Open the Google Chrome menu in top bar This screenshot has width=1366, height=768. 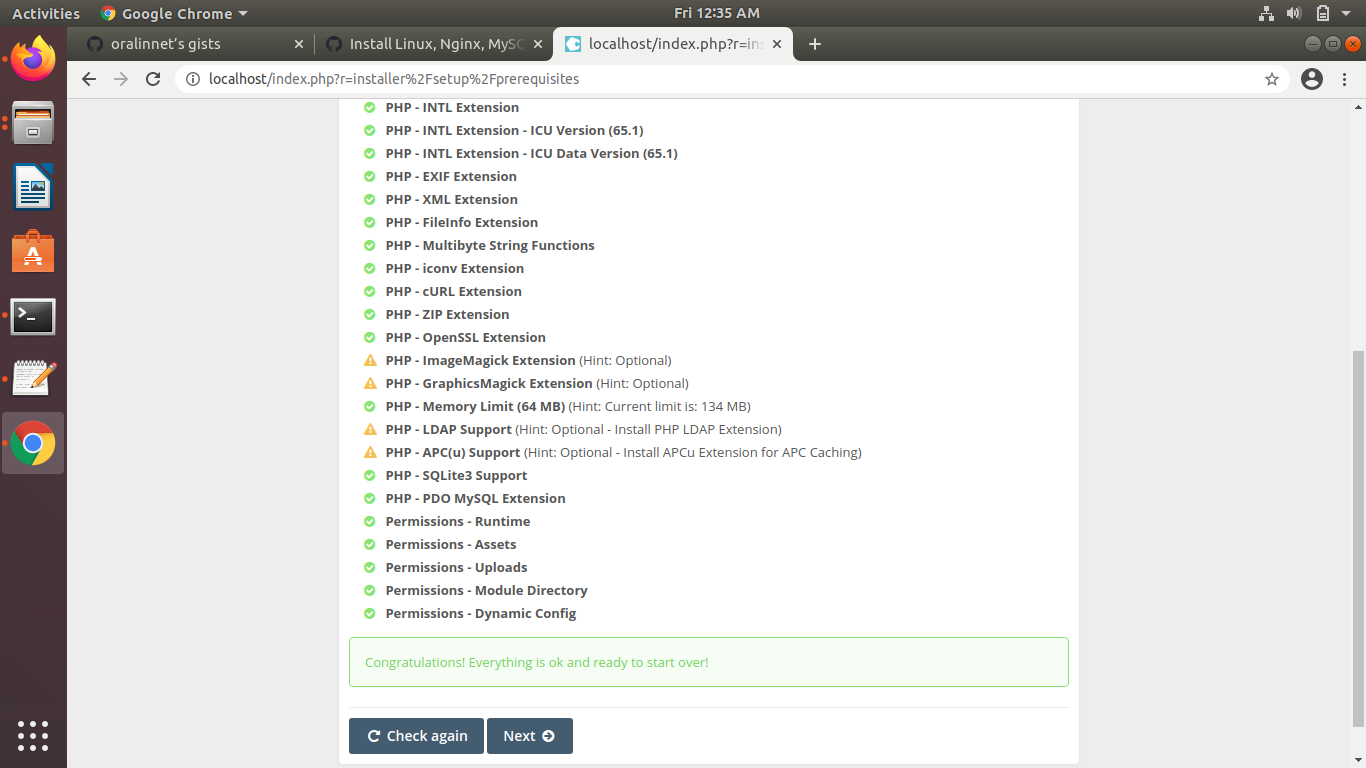coord(173,13)
